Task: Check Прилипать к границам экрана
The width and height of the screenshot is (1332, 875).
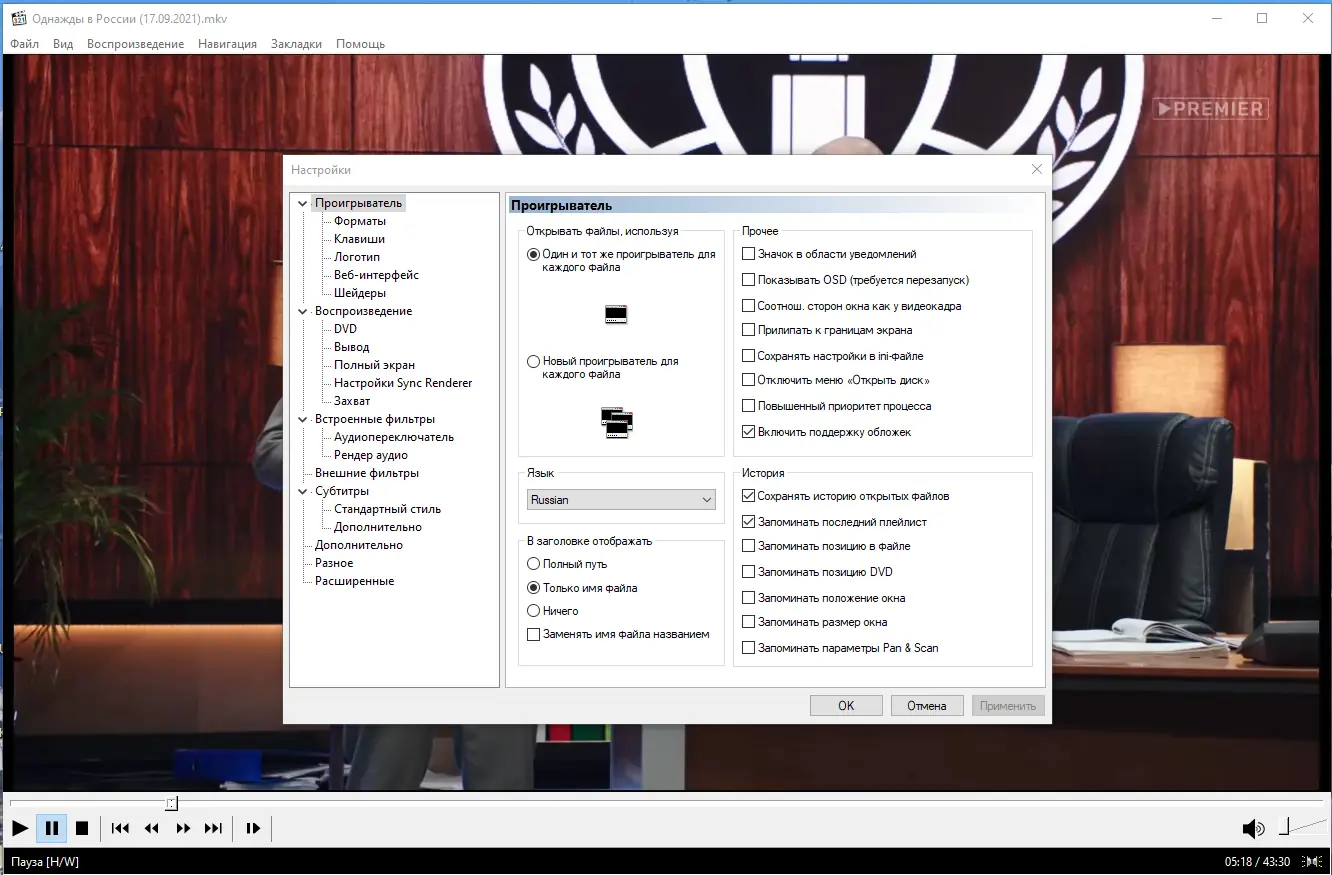Action: click(x=749, y=330)
